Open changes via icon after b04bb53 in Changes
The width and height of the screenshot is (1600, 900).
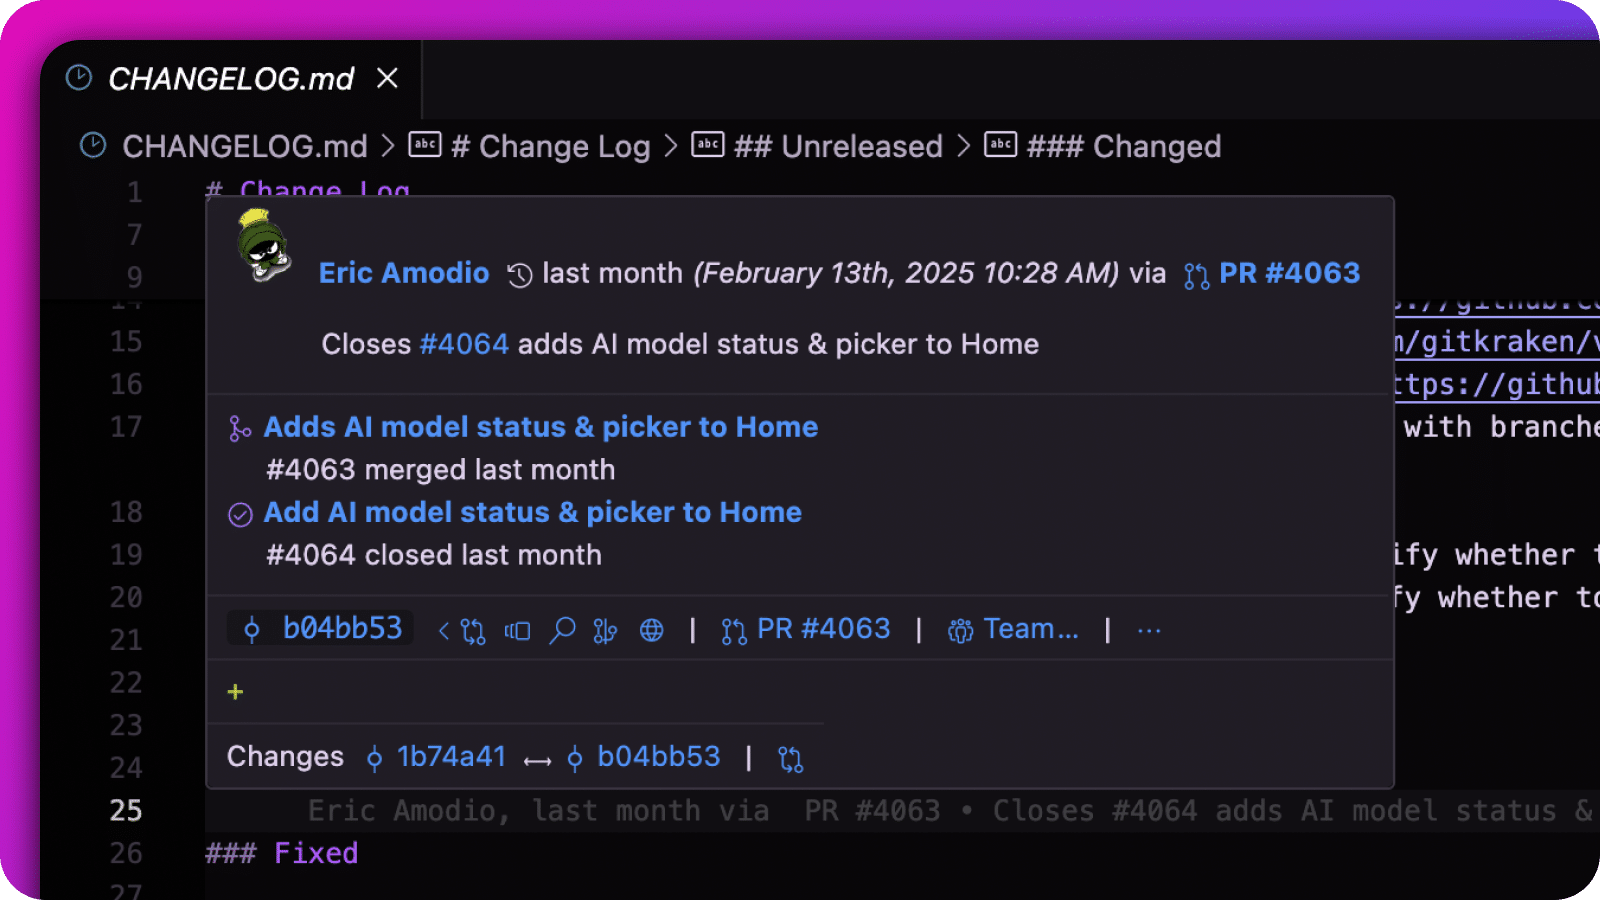(789, 757)
